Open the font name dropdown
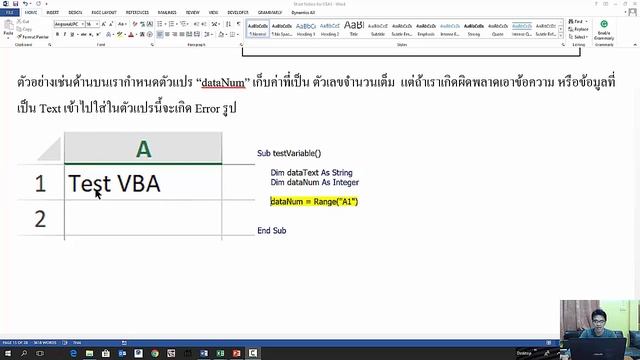Viewport: 640px width, 360px height. (x=82, y=24)
